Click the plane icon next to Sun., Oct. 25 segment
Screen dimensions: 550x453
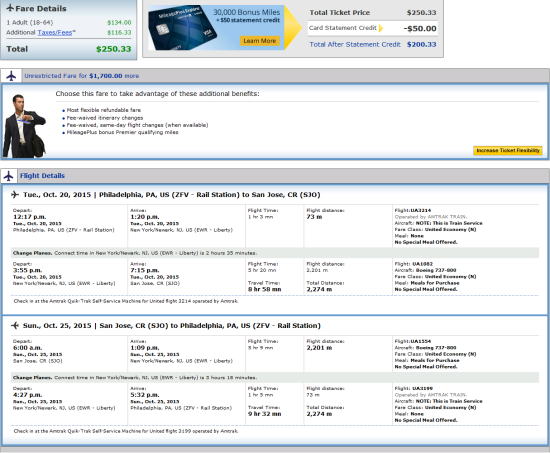coord(15,326)
